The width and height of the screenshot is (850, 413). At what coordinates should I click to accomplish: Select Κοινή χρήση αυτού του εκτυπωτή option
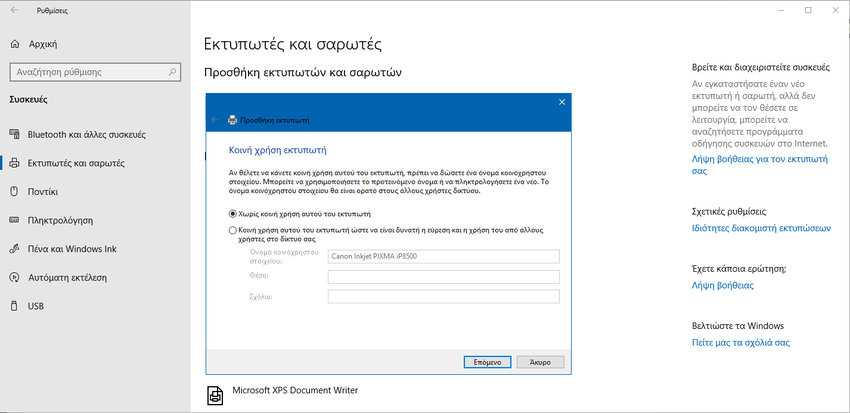388,234
